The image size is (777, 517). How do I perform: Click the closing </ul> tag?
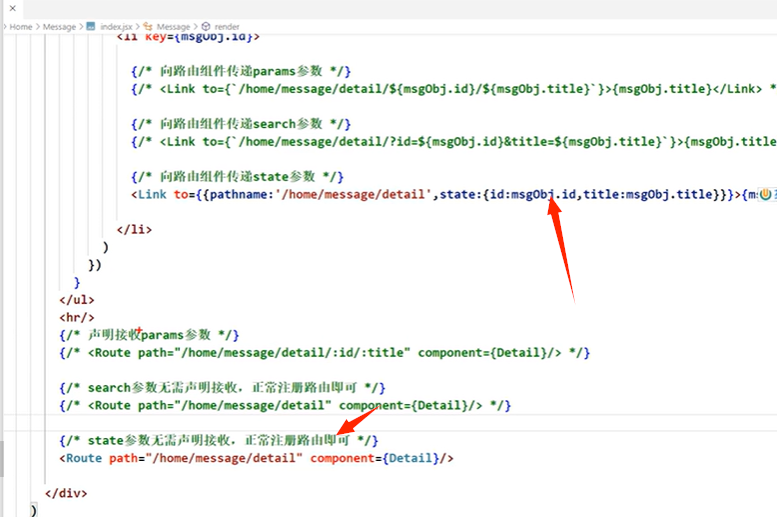point(77,300)
